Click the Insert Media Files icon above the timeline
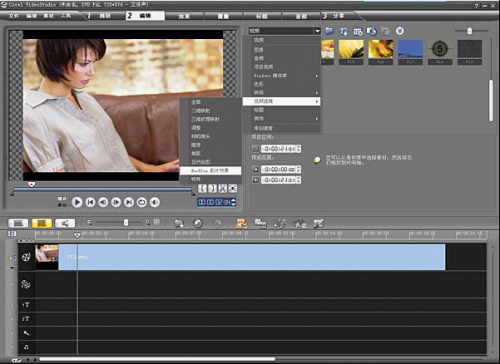This screenshot has height=364, width=500. (x=179, y=223)
